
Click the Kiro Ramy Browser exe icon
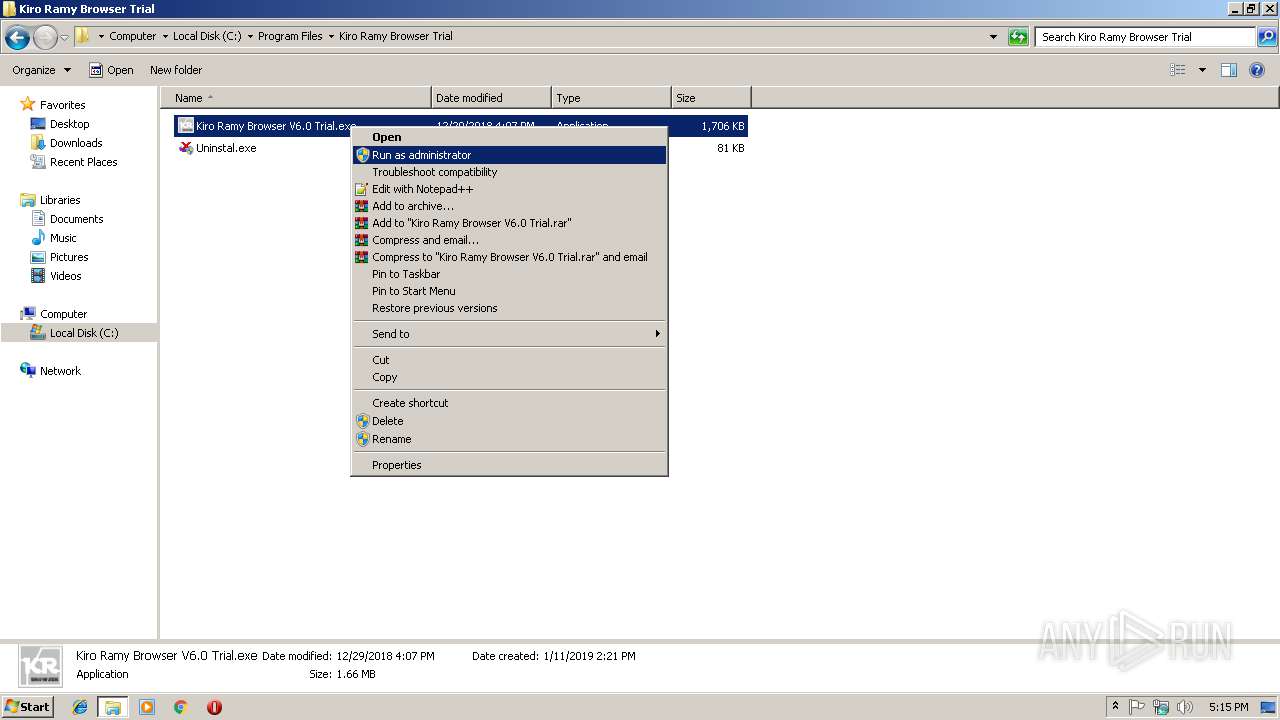click(186, 126)
